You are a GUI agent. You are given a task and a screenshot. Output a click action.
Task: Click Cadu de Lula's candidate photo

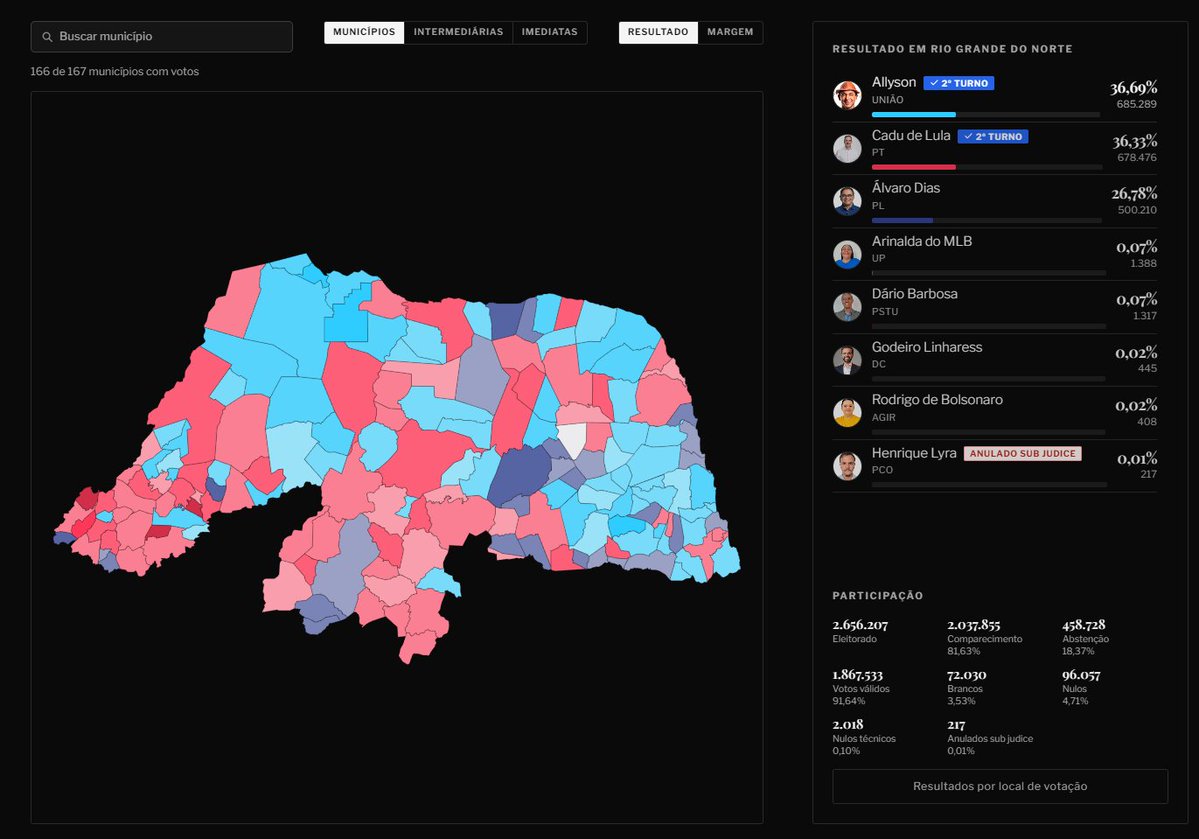tap(847, 148)
